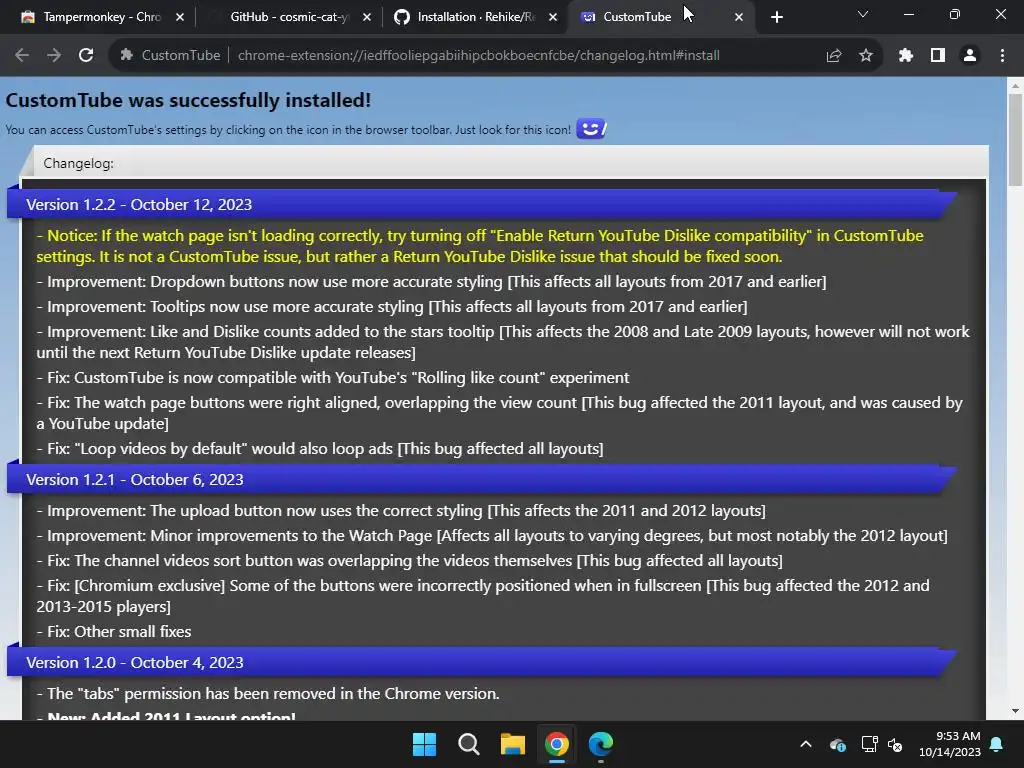This screenshot has height=768, width=1024.
Task: Click the channel videos sort button fix entry
Action: [409, 560]
